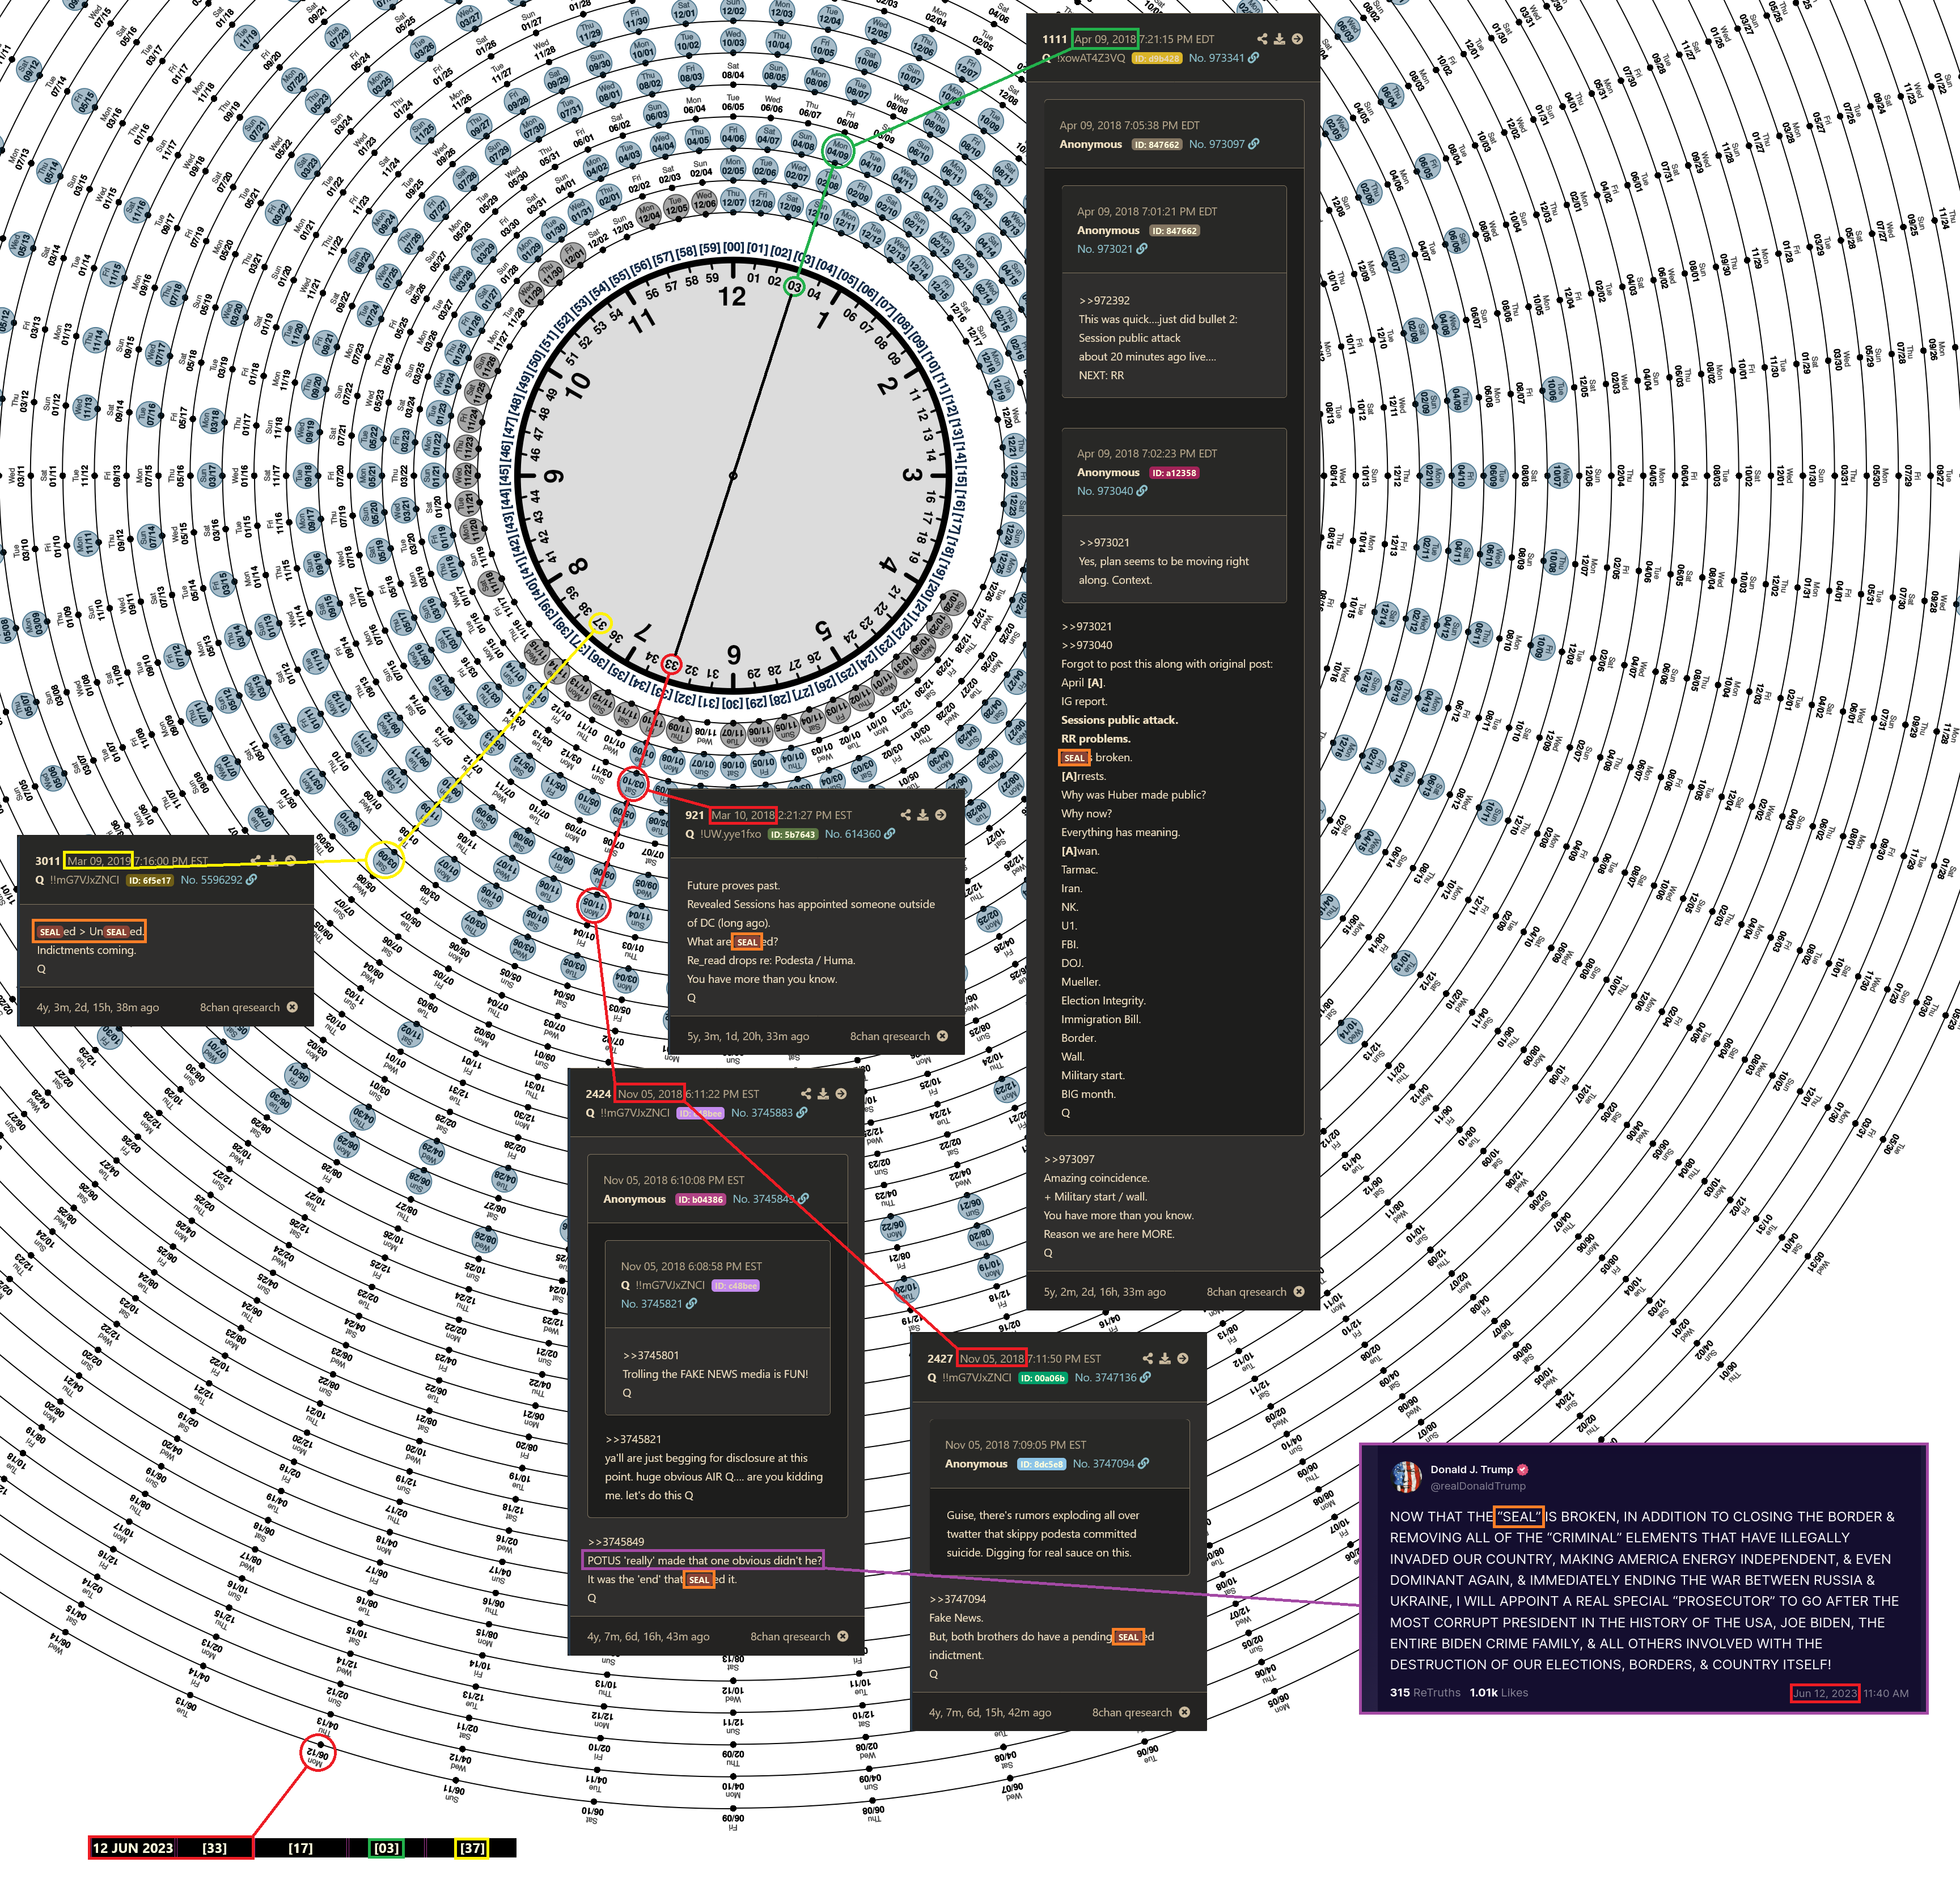Click the chain-link icon beside No. 3747136

tap(1146, 1377)
